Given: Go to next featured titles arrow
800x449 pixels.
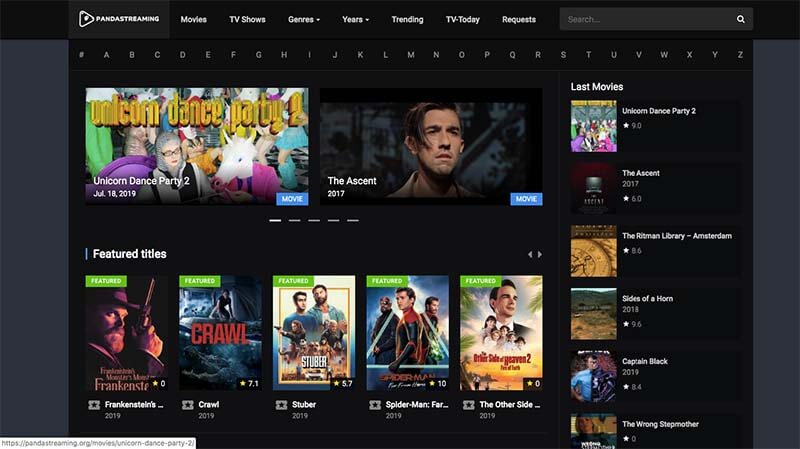Looking at the screenshot, I should (x=540, y=254).
